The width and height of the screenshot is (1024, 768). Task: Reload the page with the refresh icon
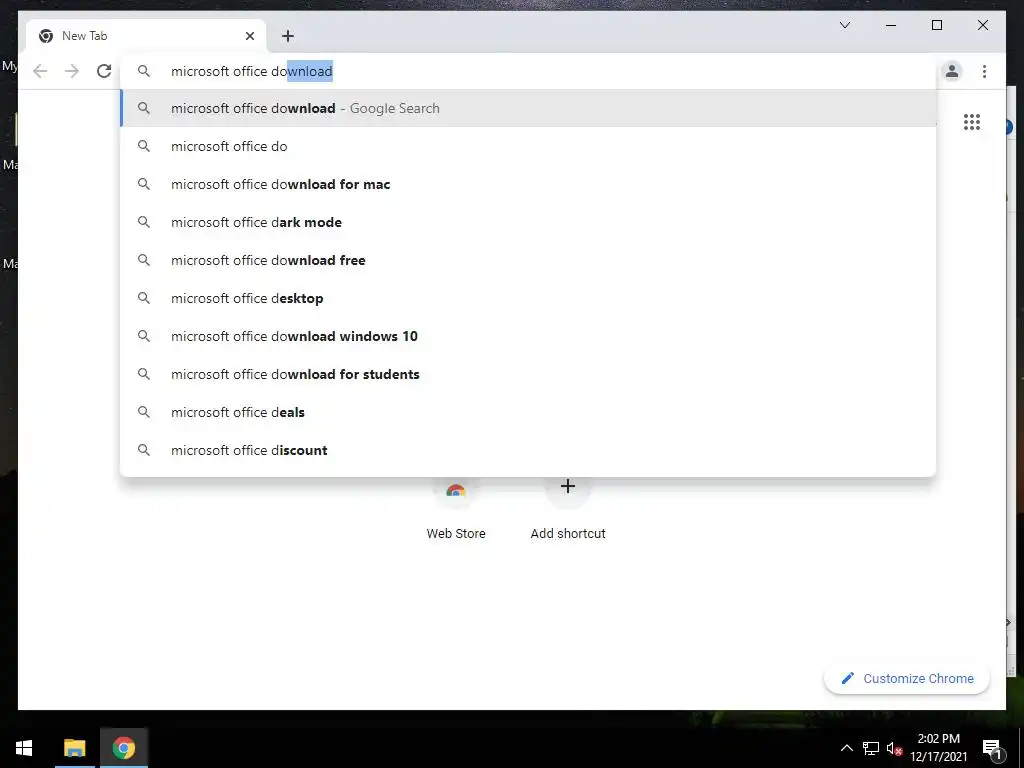104,71
